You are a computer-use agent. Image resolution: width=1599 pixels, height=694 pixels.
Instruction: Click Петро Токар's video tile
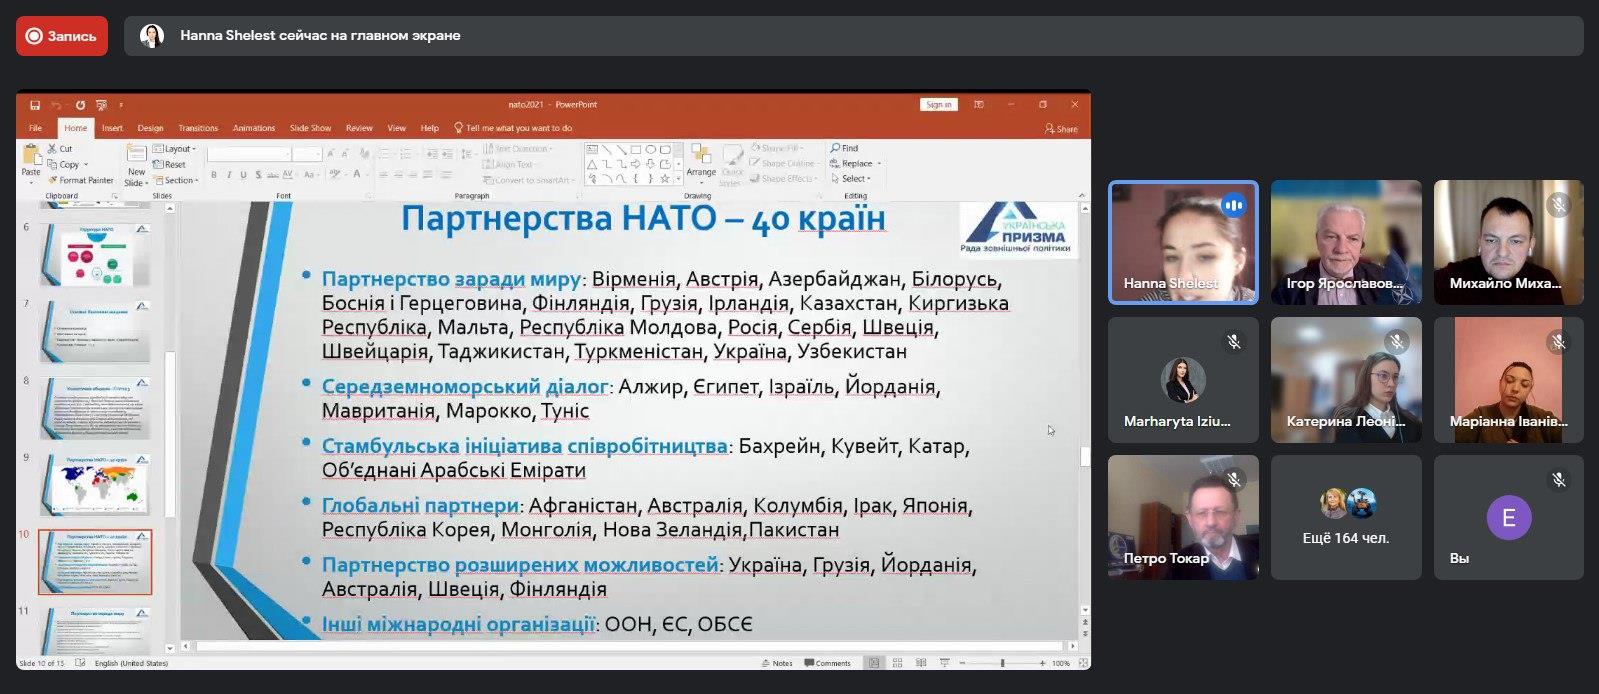[x=1184, y=517]
